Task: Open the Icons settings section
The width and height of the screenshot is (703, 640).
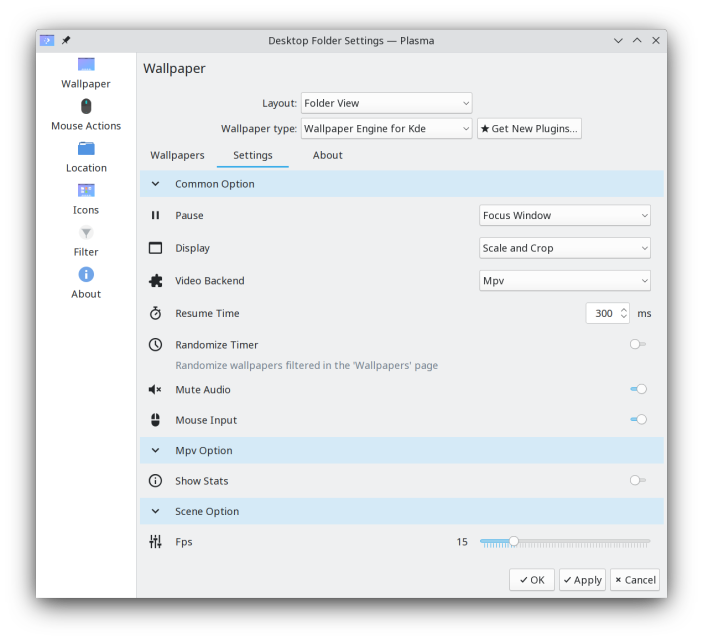Action: 86,199
